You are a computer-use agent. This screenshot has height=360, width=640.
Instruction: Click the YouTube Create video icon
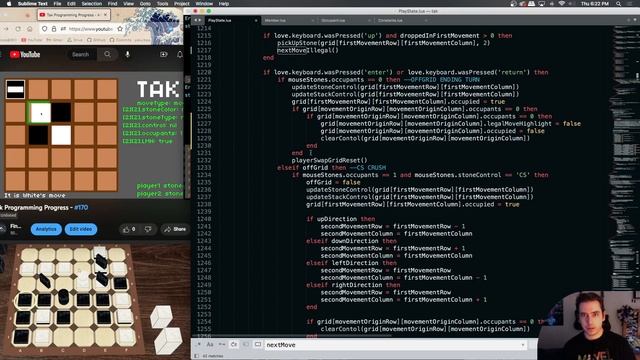[164, 54]
